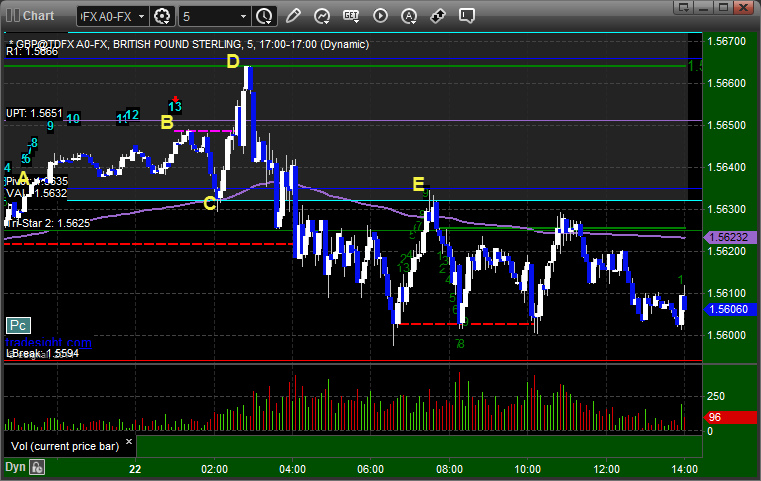
Task: Click the yellow A label marker
Action: pos(23,178)
